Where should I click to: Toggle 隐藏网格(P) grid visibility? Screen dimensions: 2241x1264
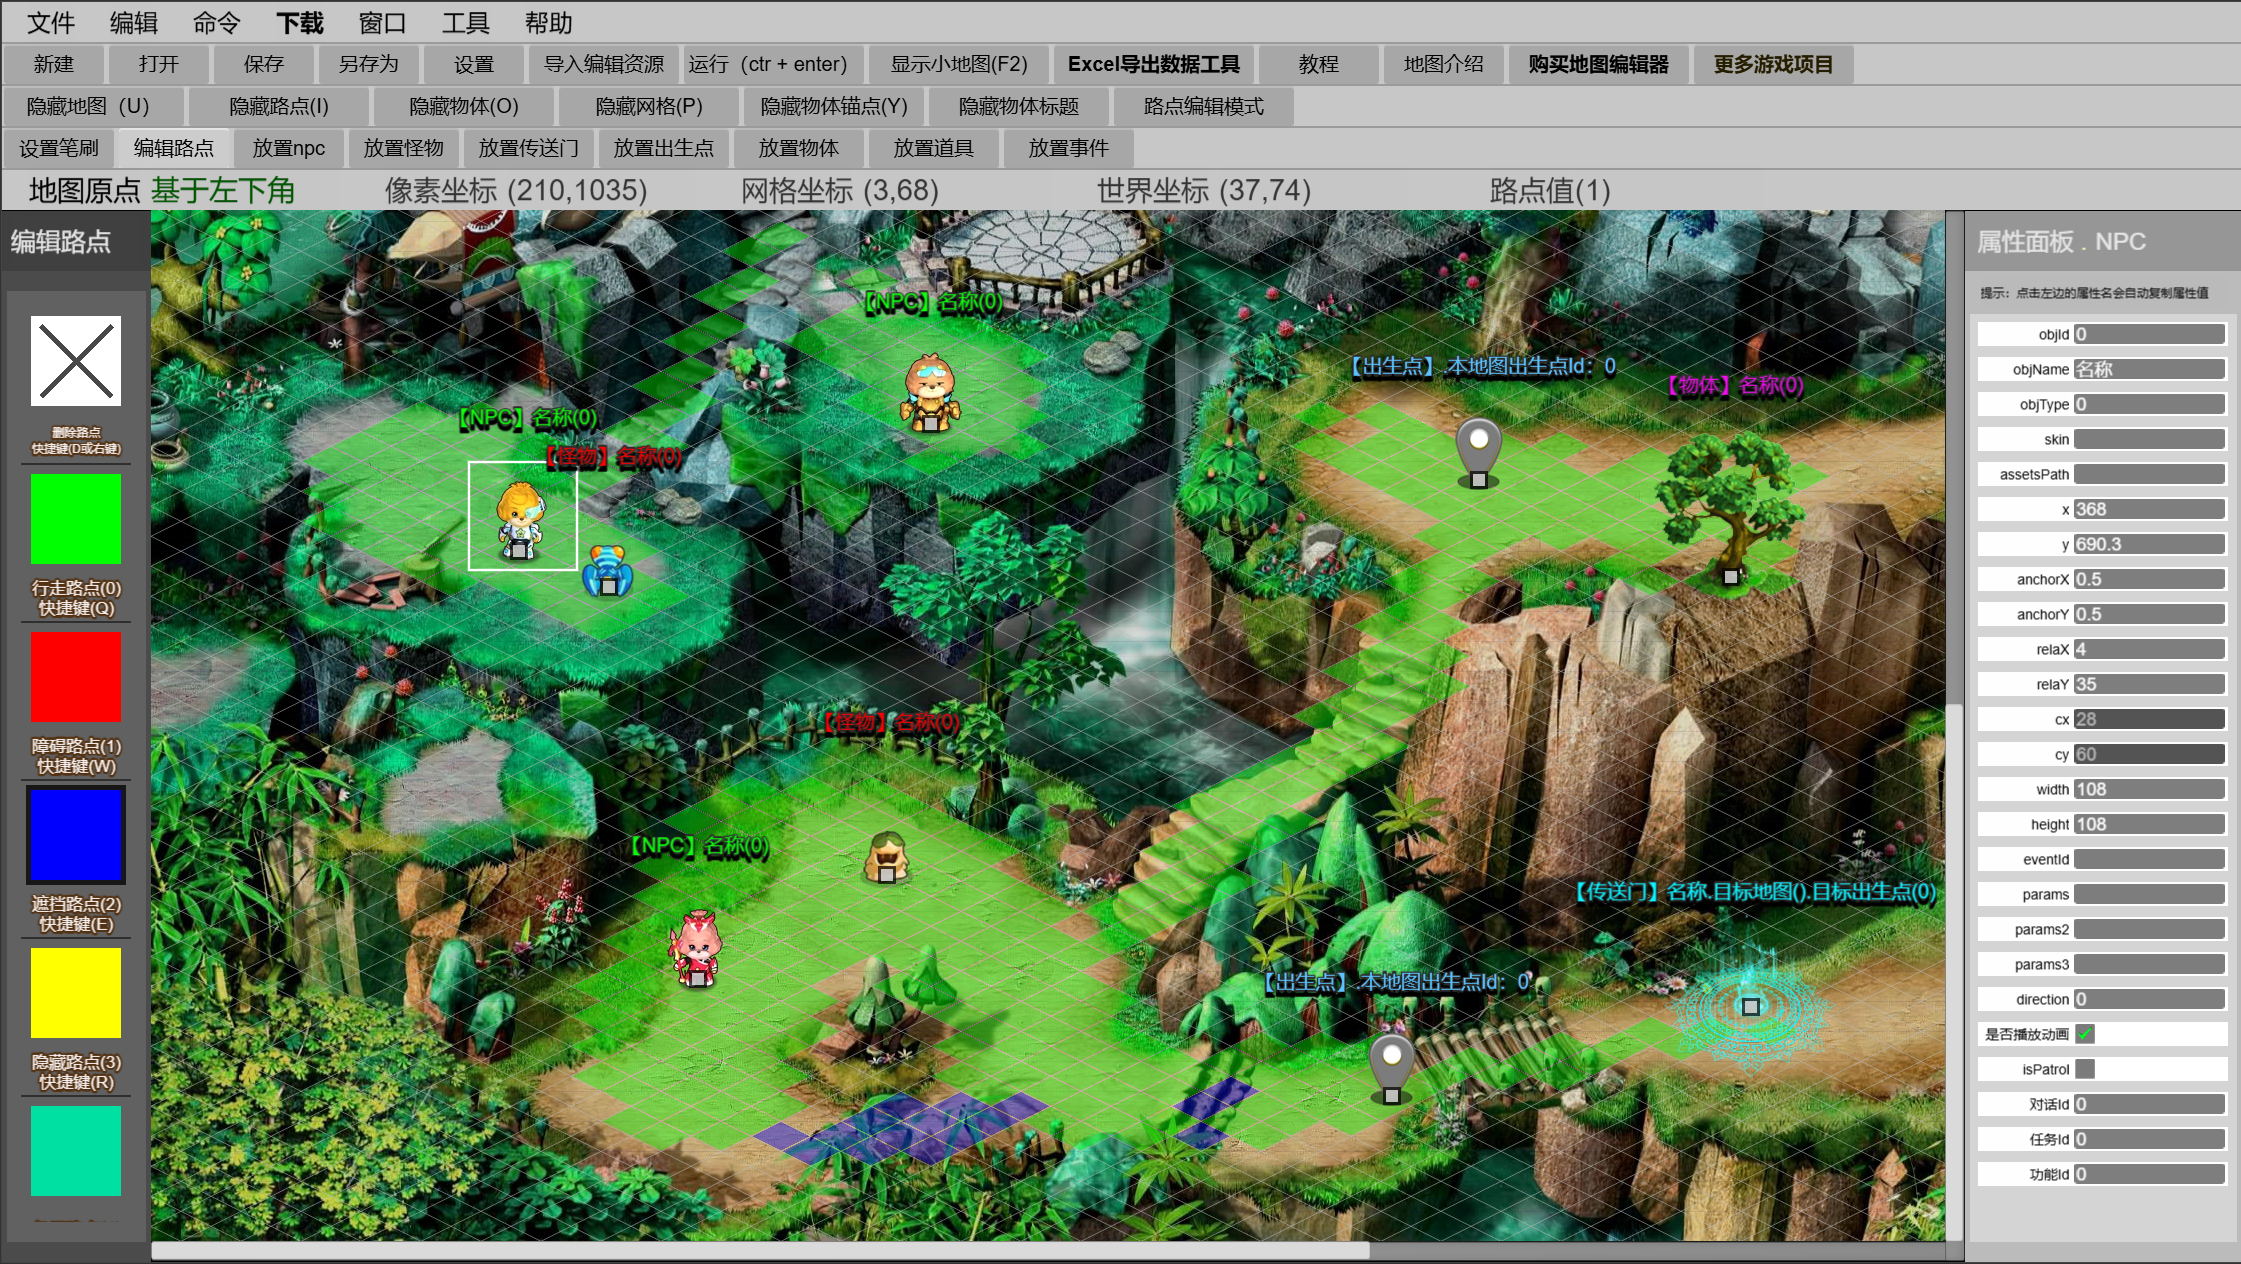[649, 106]
